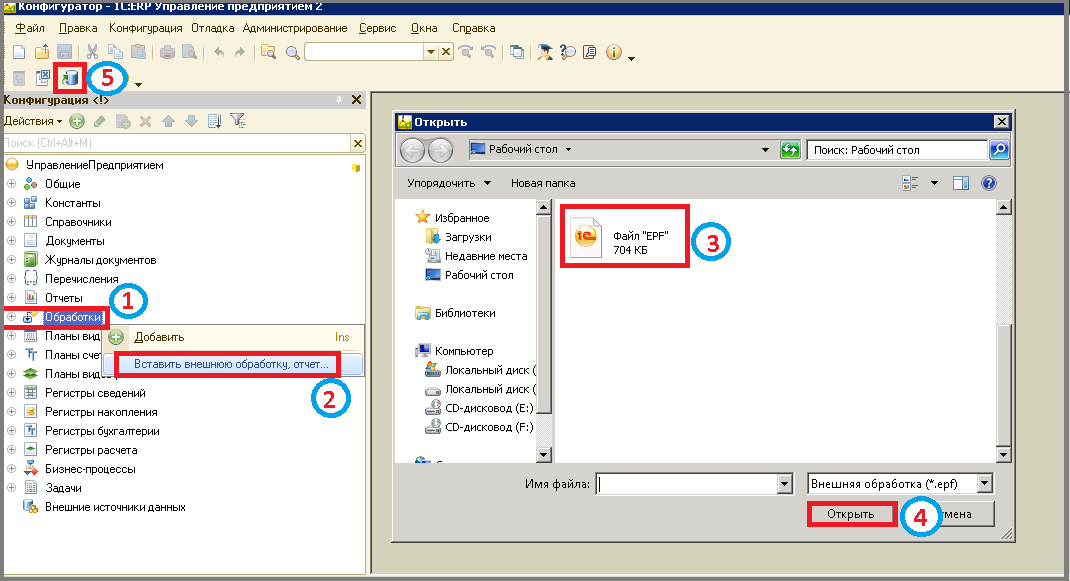This screenshot has height=581, width=1070.
Task: Choose Вставить внешнюю обработку, отчет
Action: (233, 365)
